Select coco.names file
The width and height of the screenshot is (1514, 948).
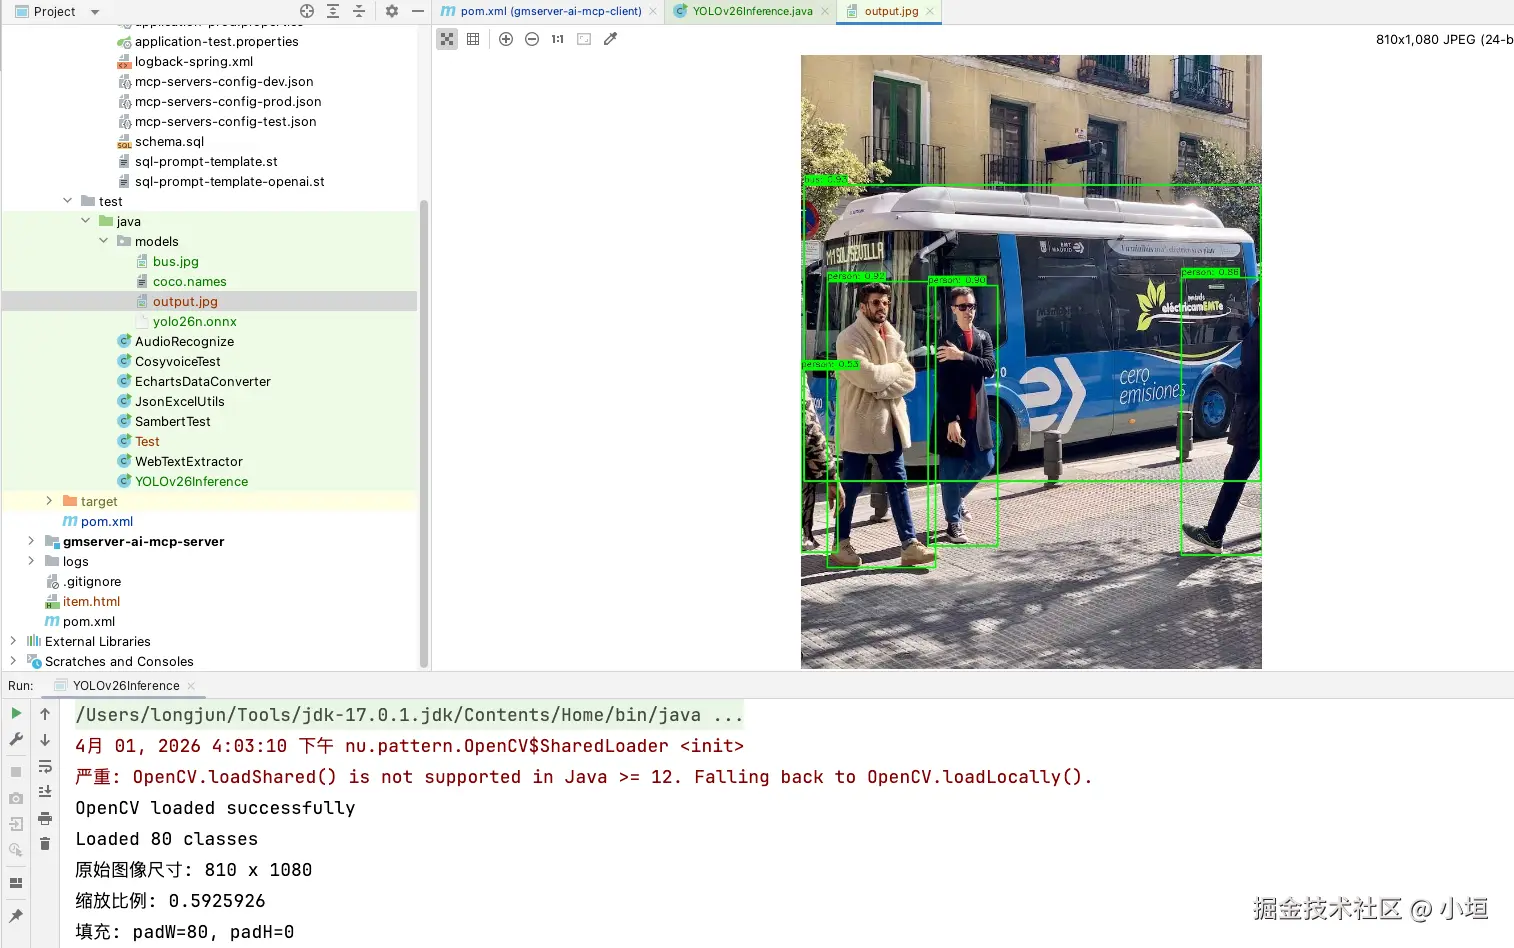coord(190,281)
